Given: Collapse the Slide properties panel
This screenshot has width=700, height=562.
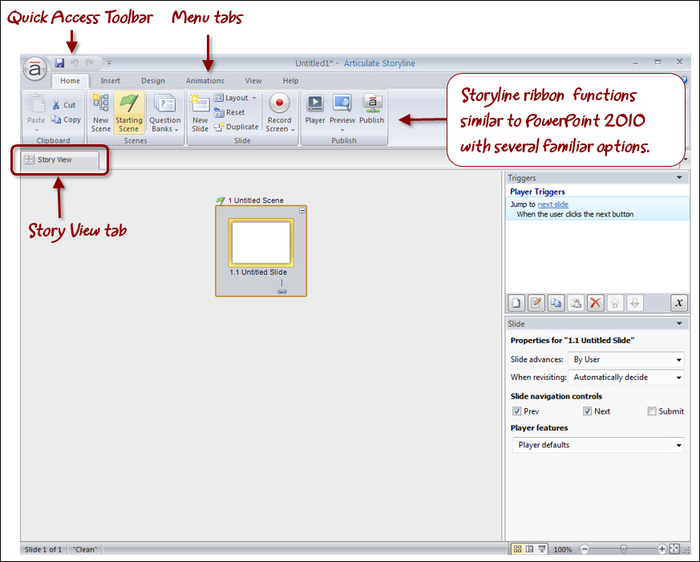Looking at the screenshot, I should 679,323.
